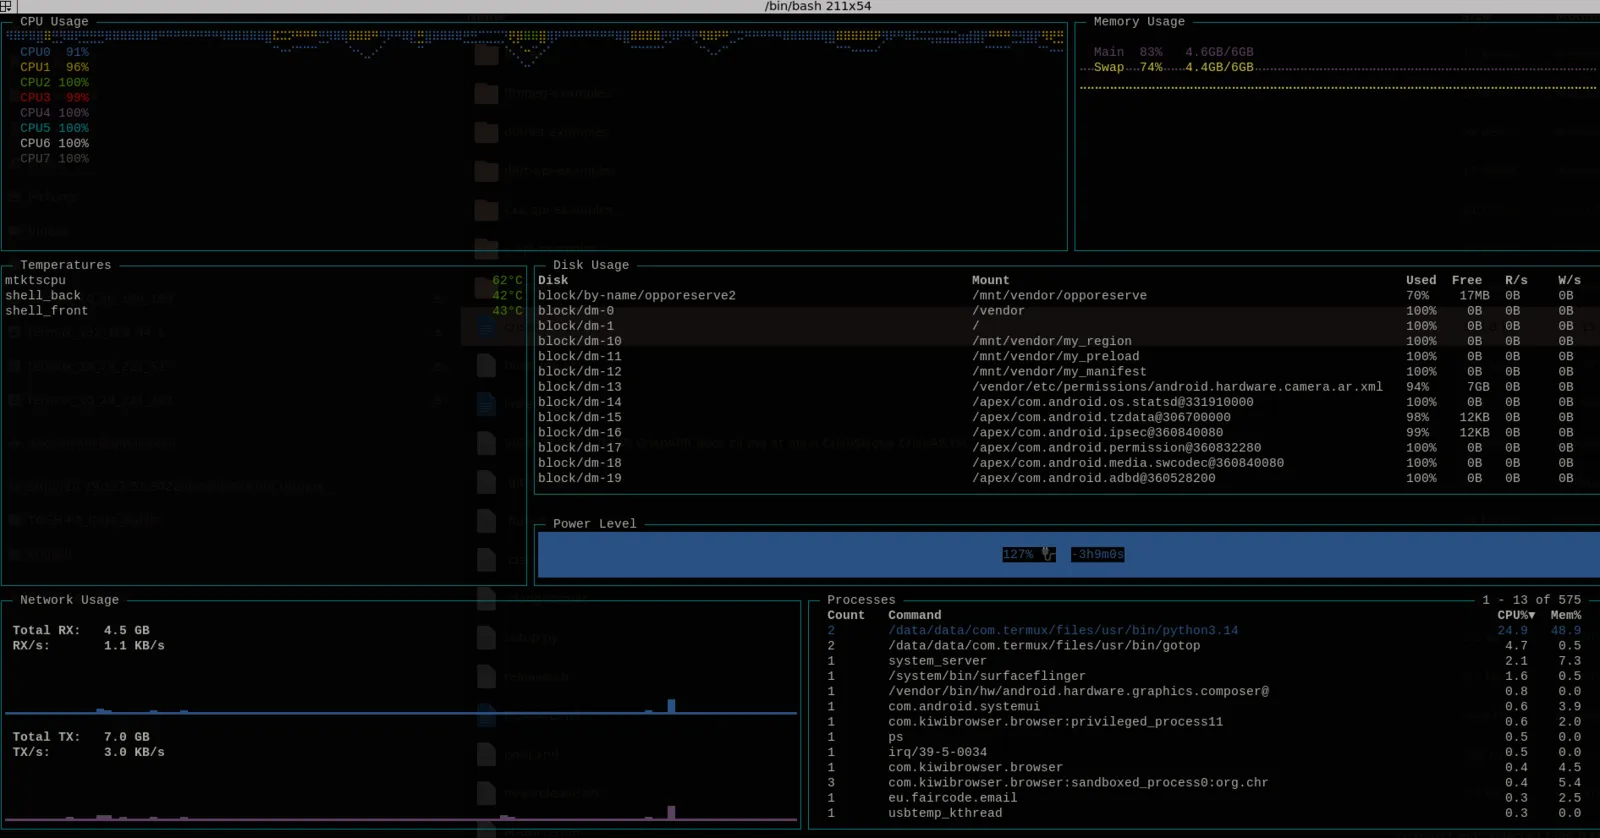
Task: Click the blue Power Level bar
Action: pos(1068,554)
